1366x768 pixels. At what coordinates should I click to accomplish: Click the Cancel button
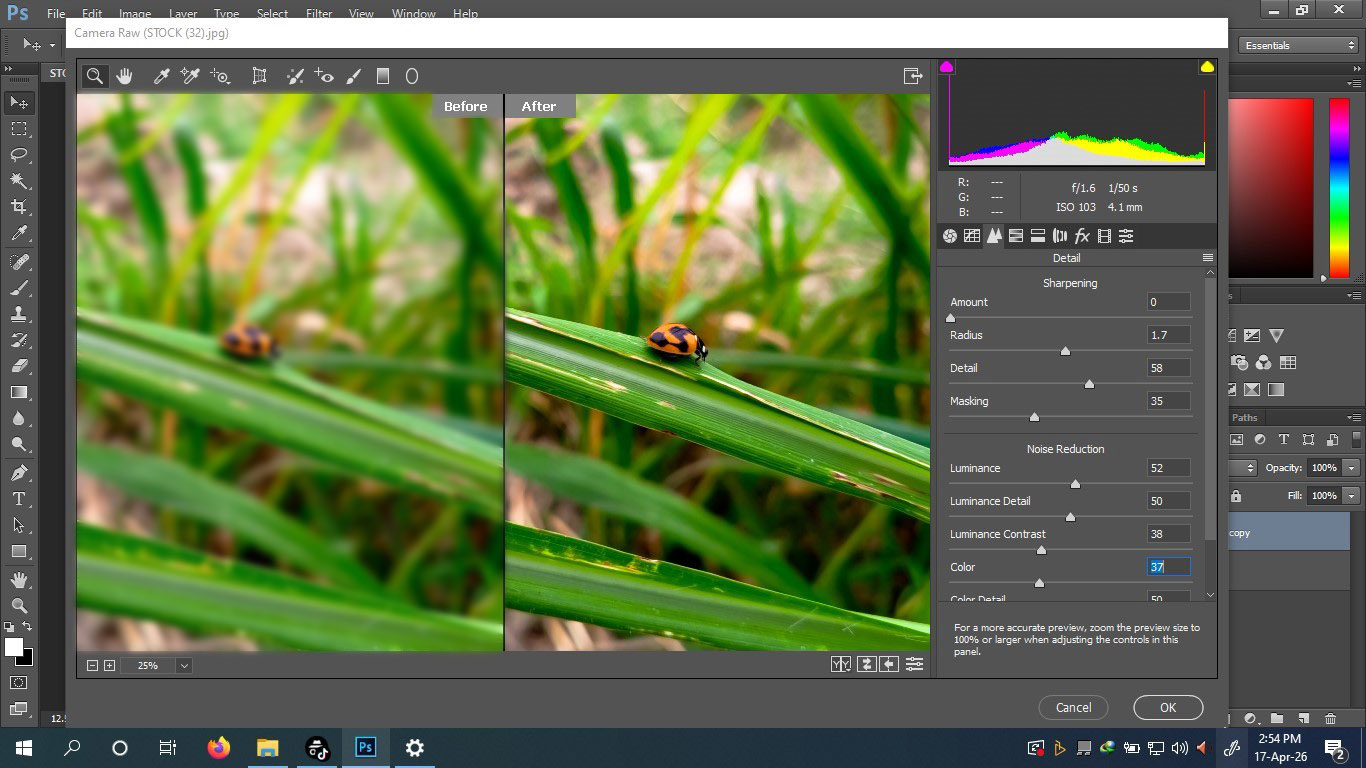click(x=1073, y=707)
